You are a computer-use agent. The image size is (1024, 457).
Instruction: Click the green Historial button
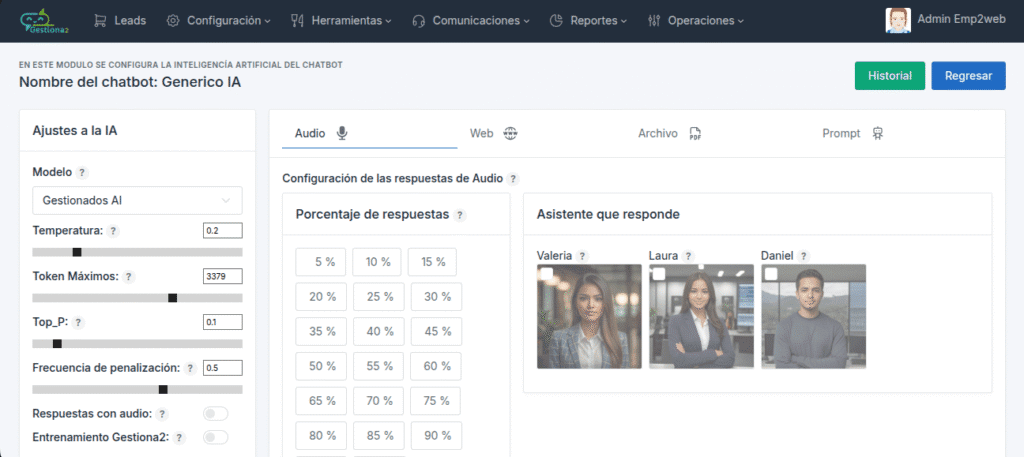click(889, 76)
